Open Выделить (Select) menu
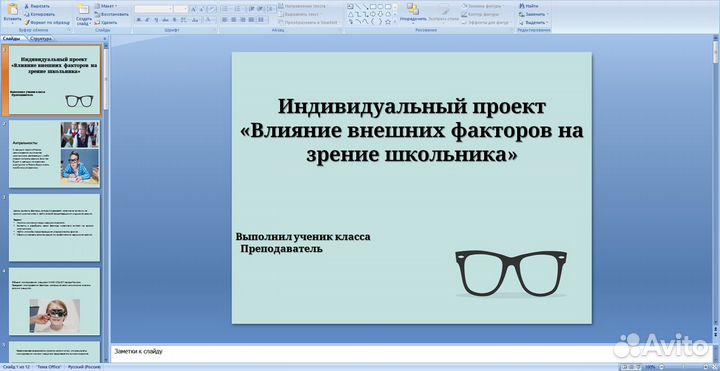Screen dimensions: 720x371 click(534, 22)
